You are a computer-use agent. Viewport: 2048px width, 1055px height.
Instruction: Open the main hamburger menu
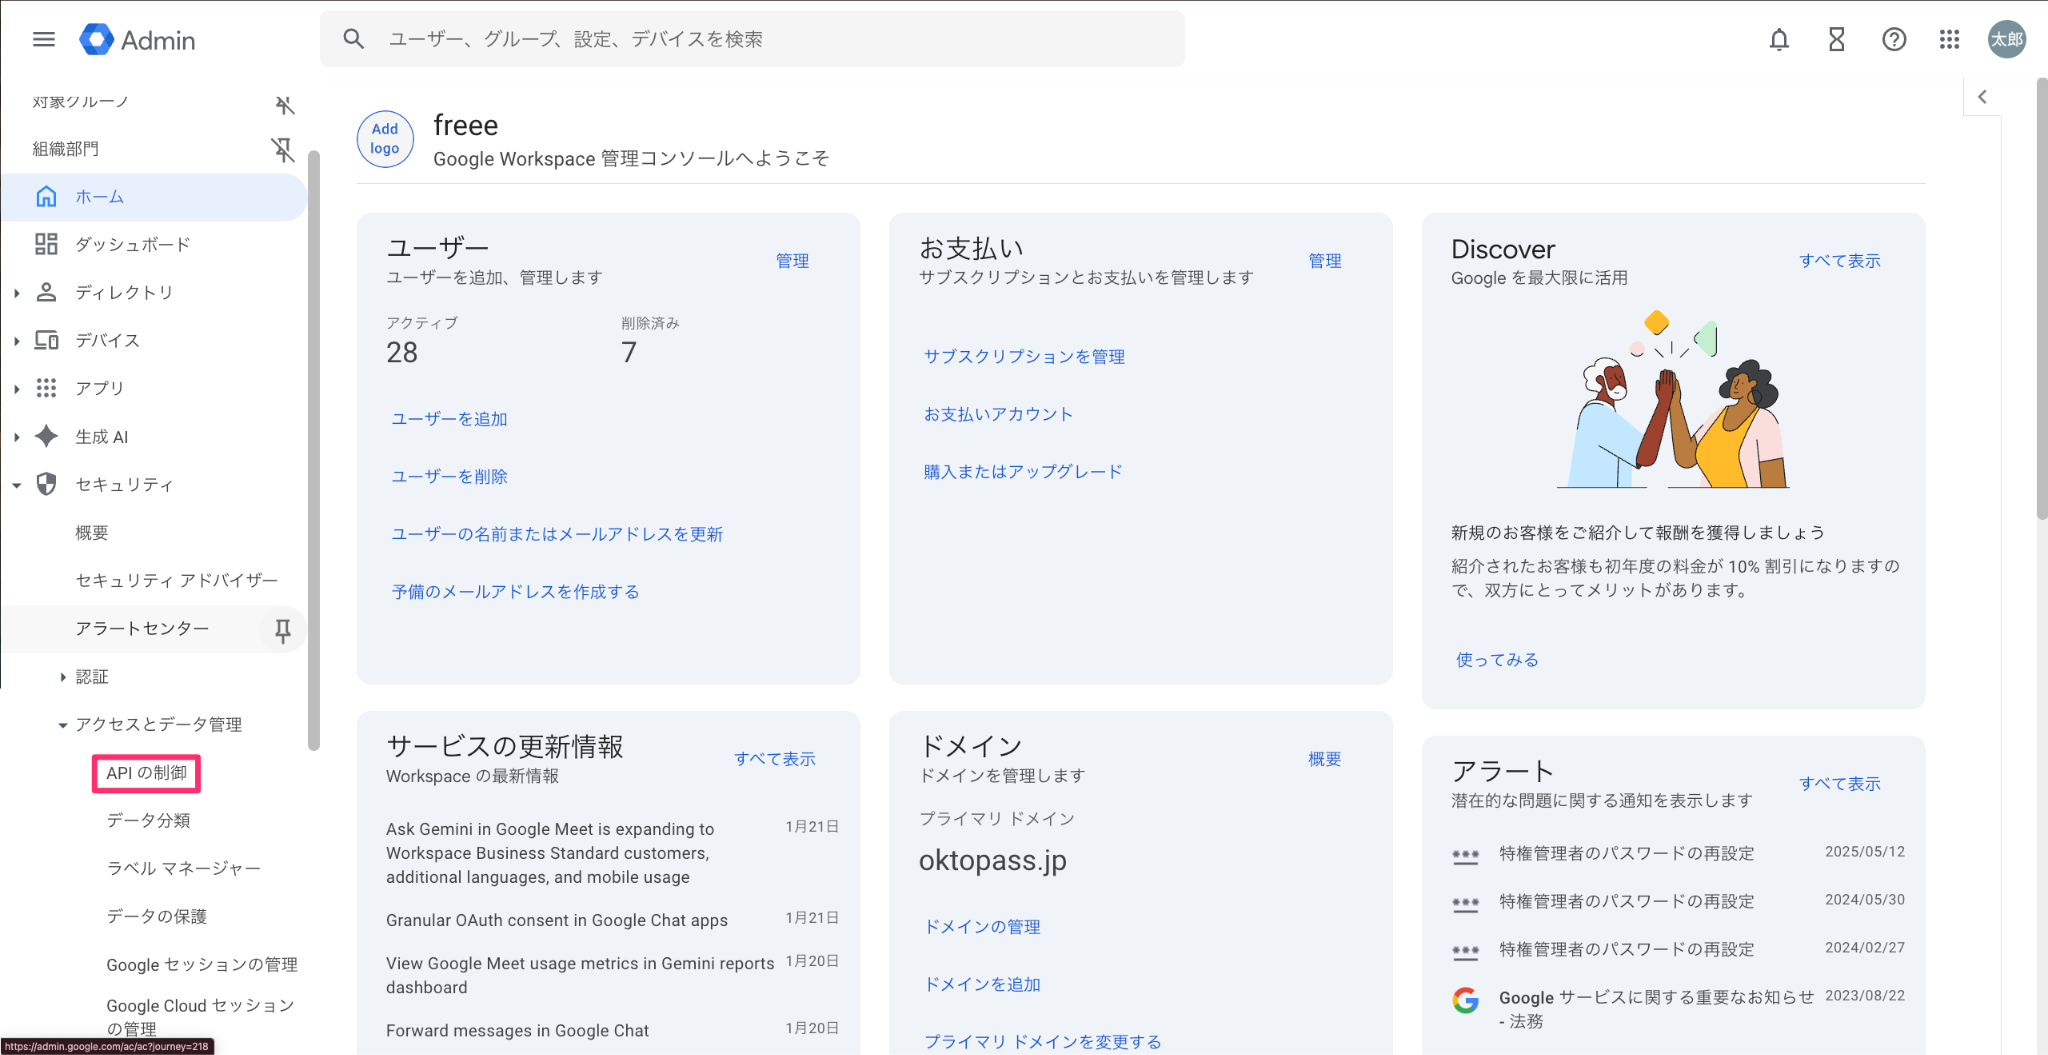coord(44,39)
